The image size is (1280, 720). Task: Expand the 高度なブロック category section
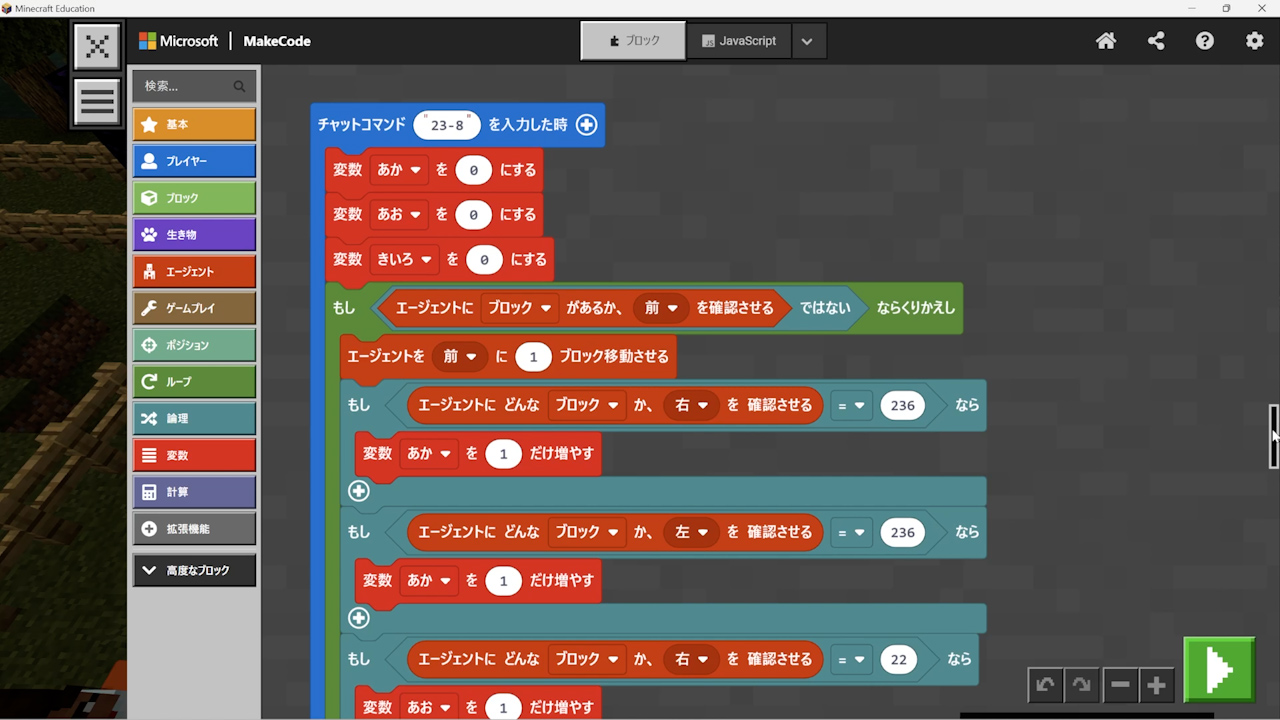[x=194, y=570]
